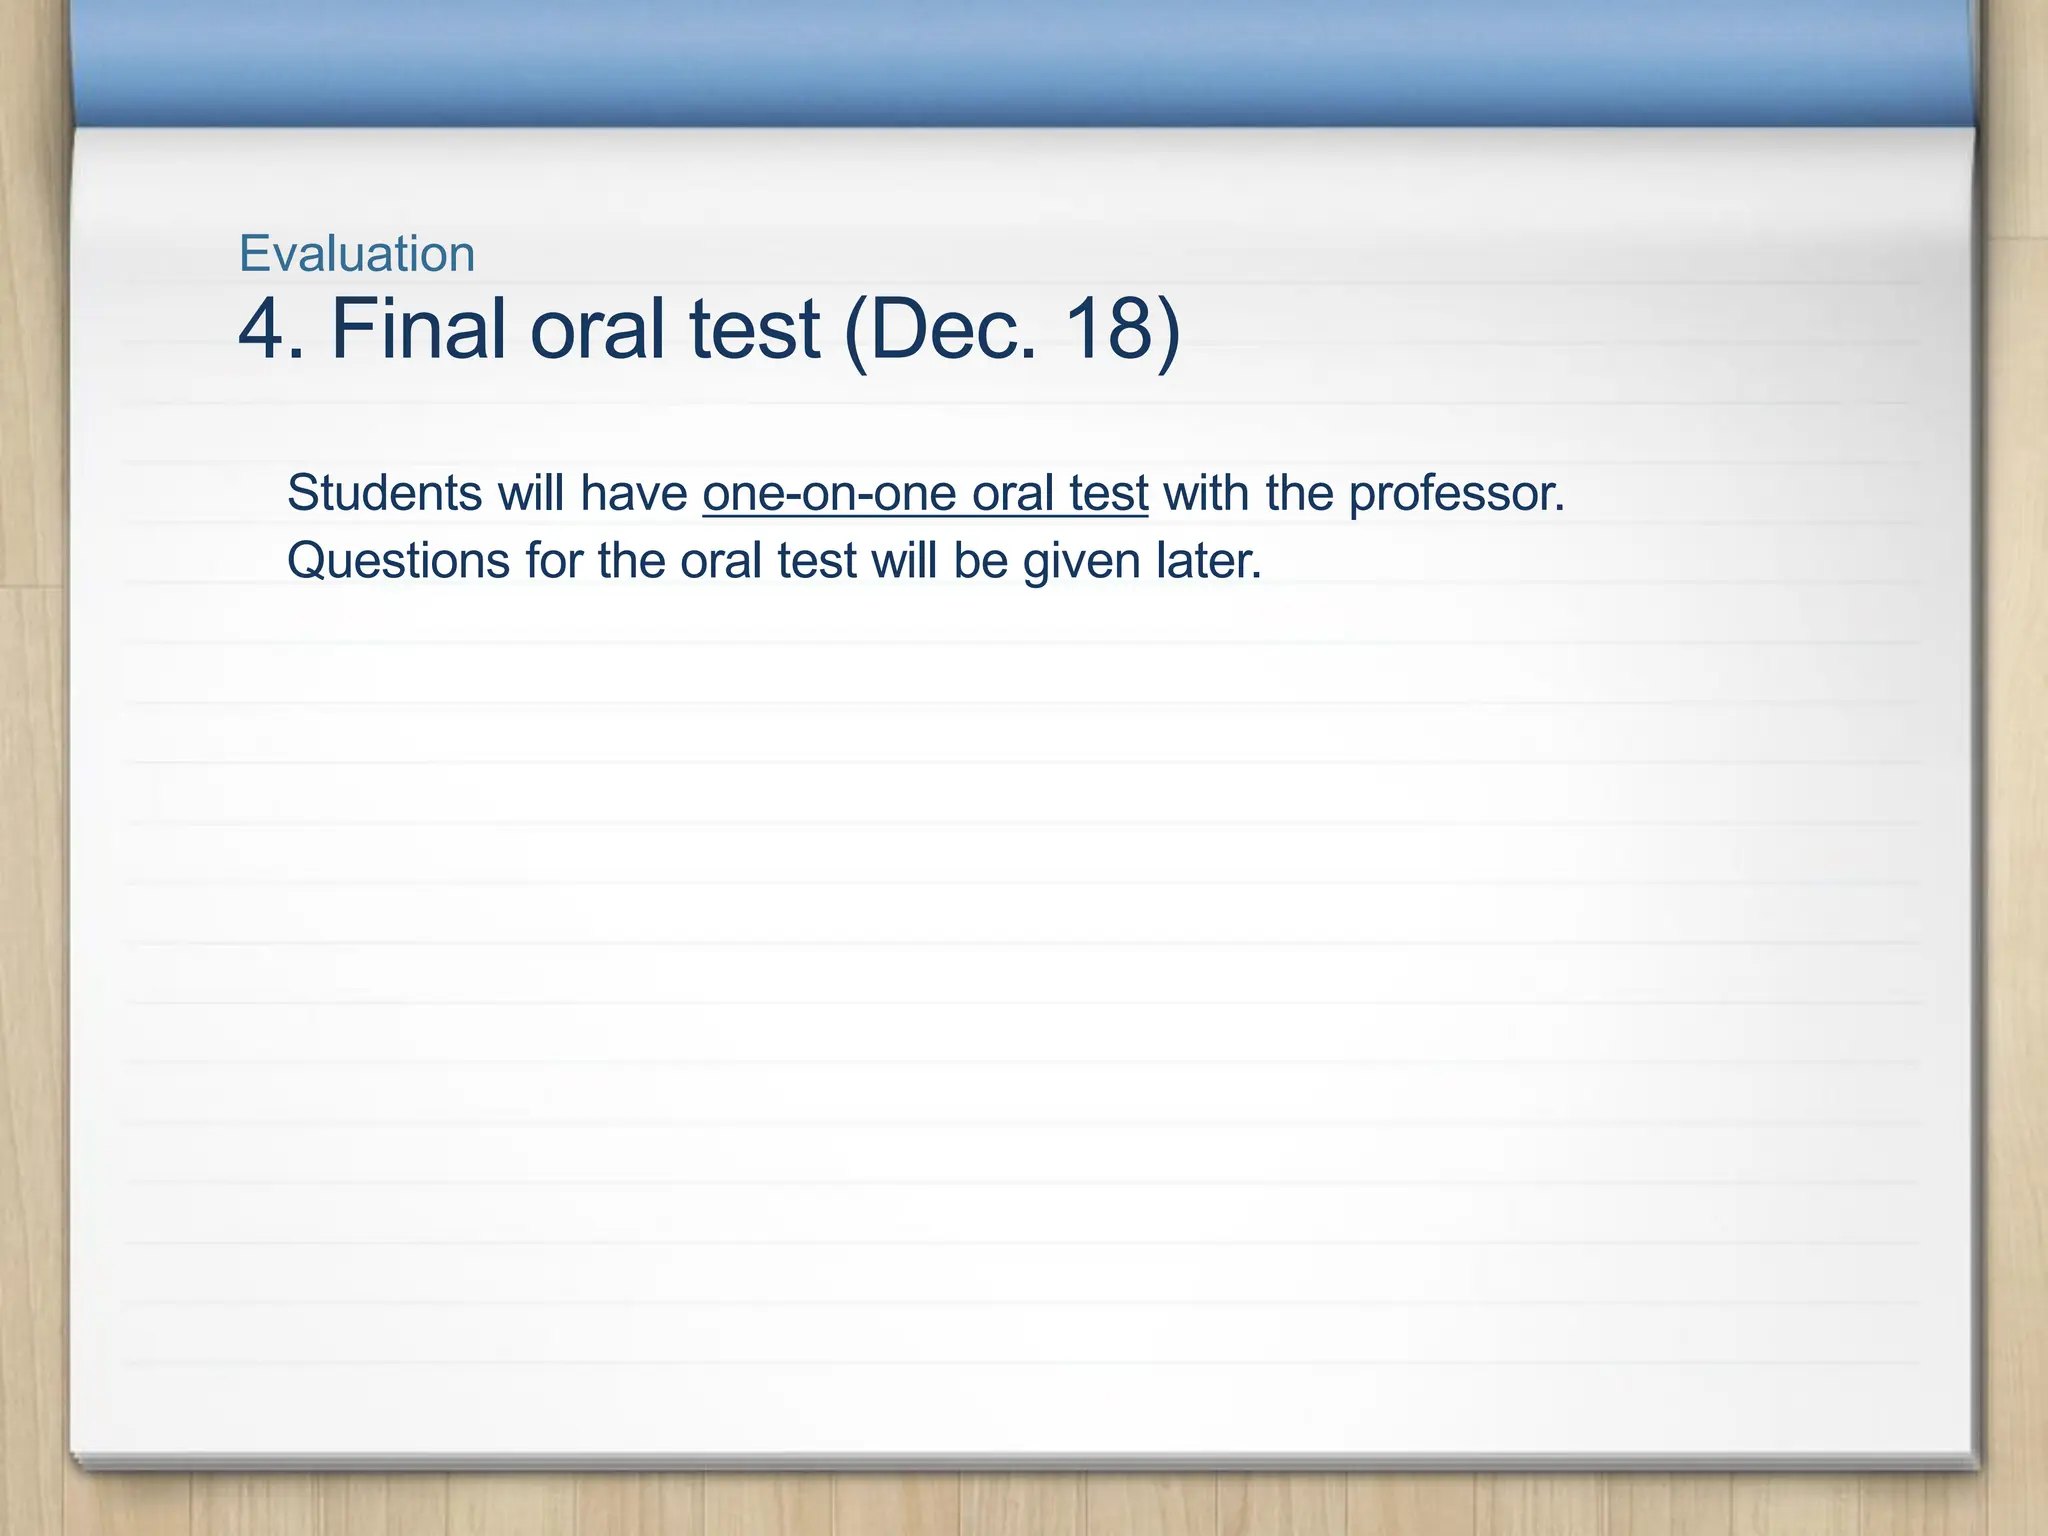Click the '(Dec. 18)' date in title

1012,330
